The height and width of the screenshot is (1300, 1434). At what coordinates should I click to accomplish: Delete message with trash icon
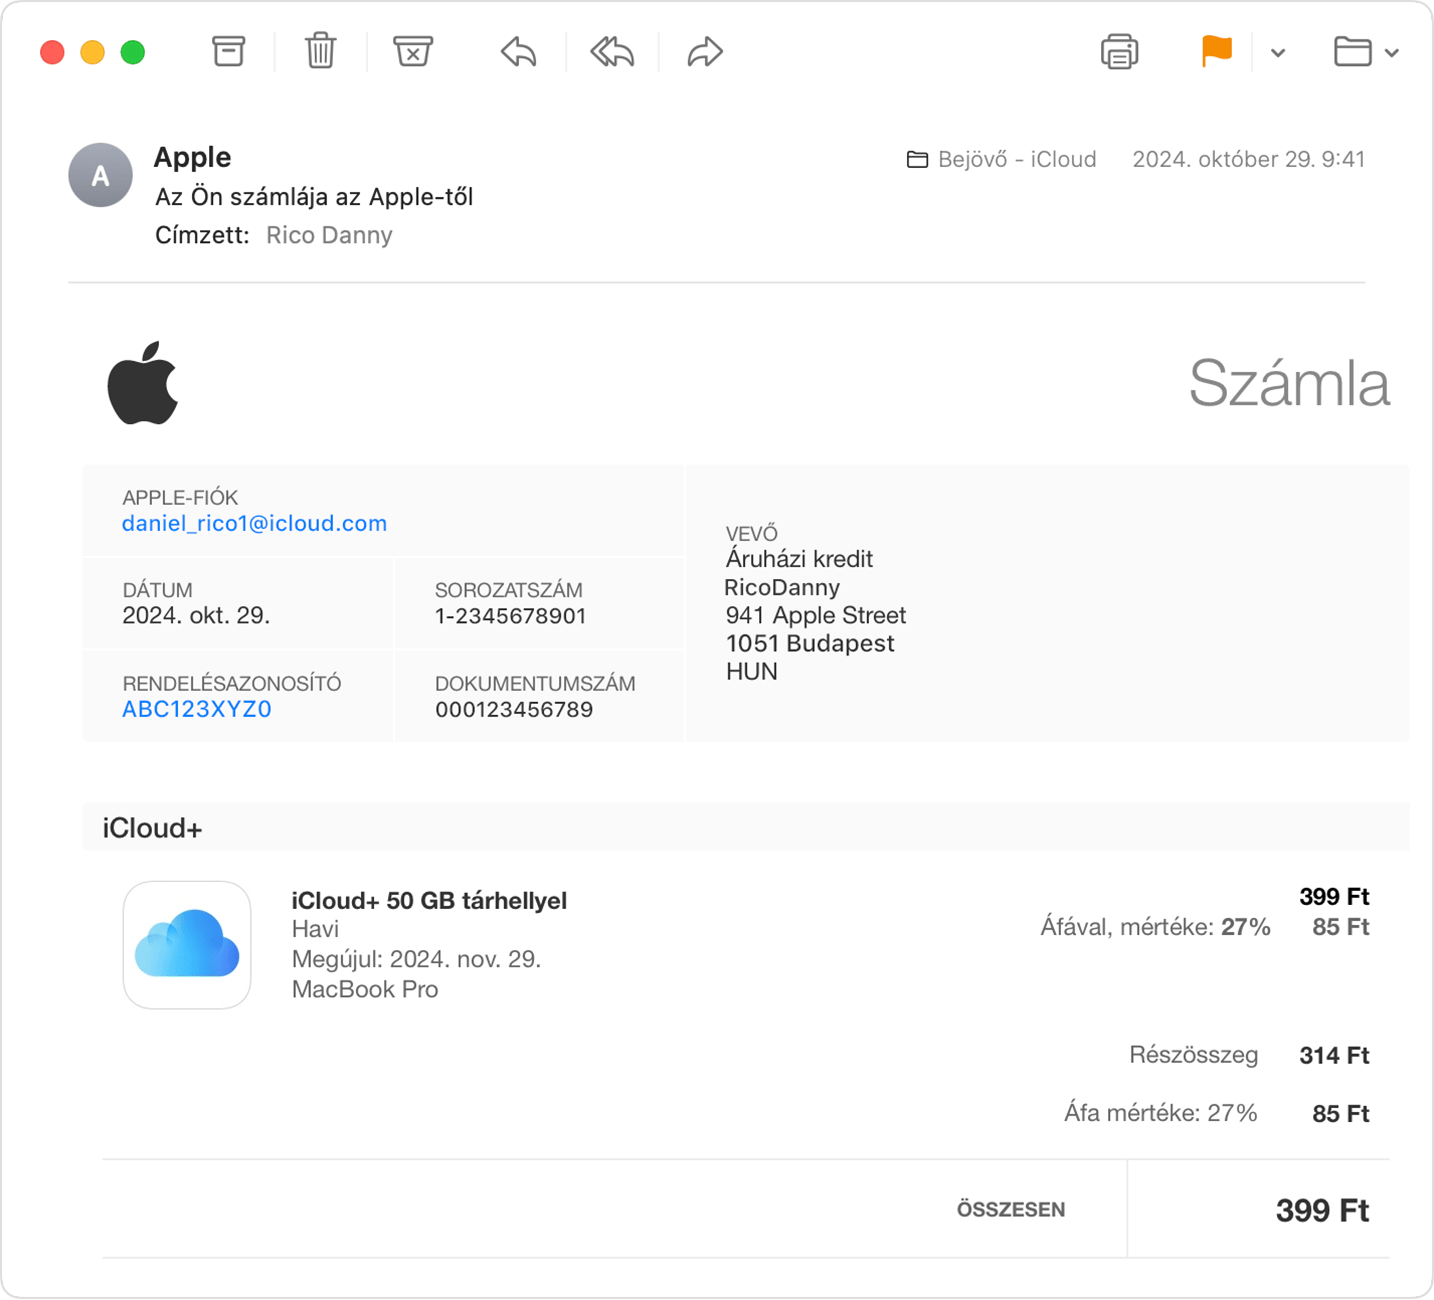[x=320, y=51]
